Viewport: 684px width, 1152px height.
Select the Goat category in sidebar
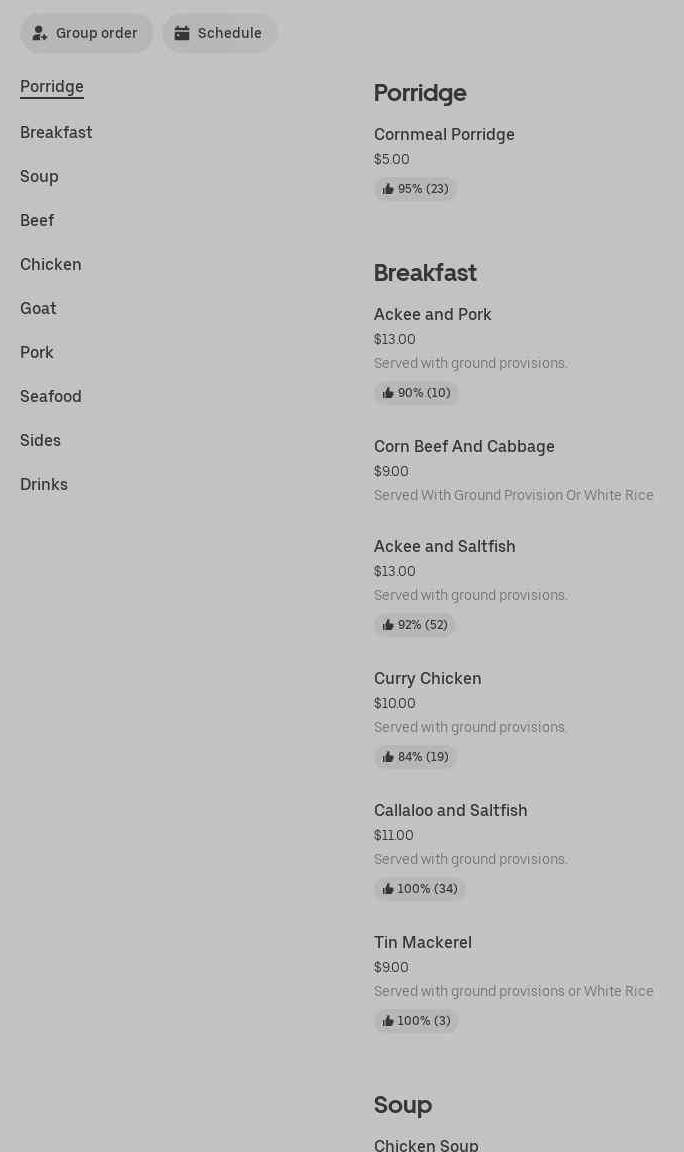point(38,308)
